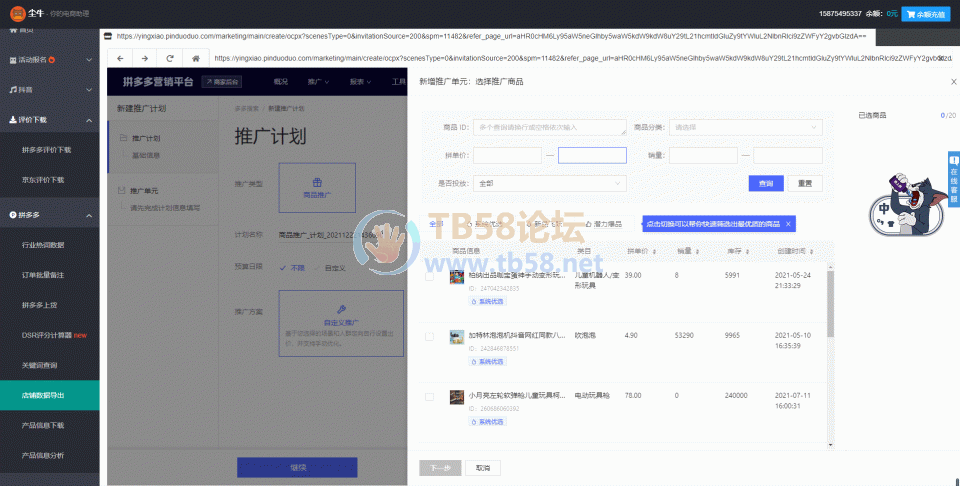Viewport: 960px width, 486px height.
Task: Open 产品信息下载 sidebar item
Action: 43,425
